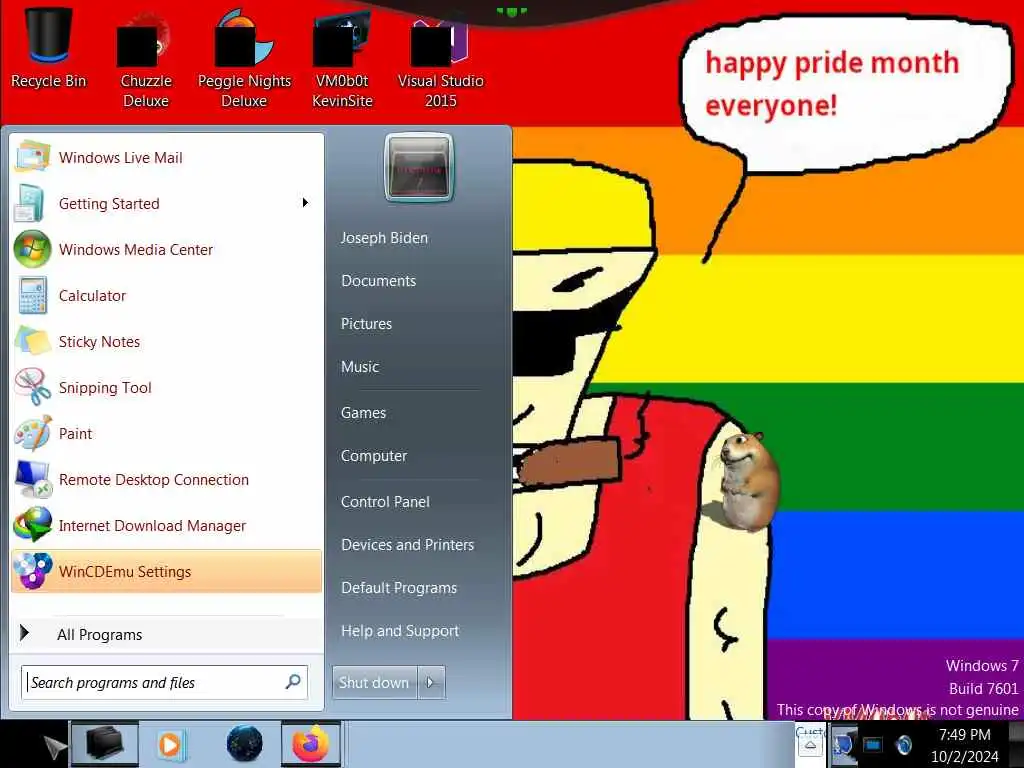
Task: Open Default Programs
Action: [399, 588]
